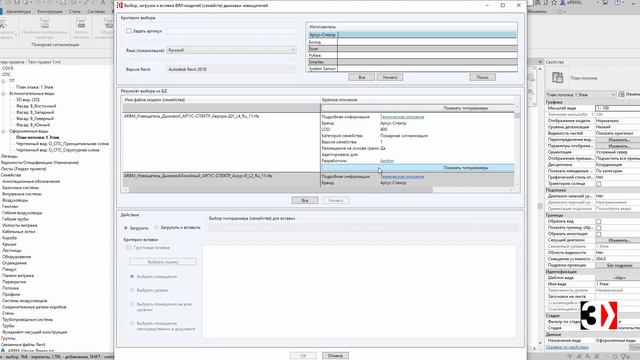Click the highlighted 'Показать типоразмеры' button

pos(418,168)
